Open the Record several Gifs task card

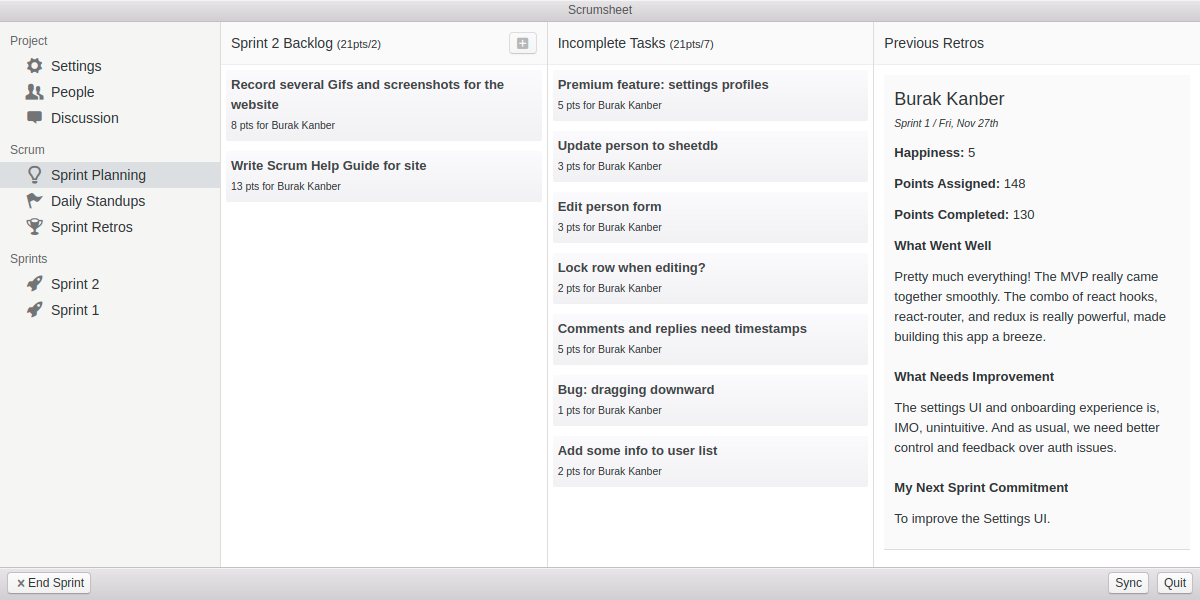pyautogui.click(x=384, y=94)
